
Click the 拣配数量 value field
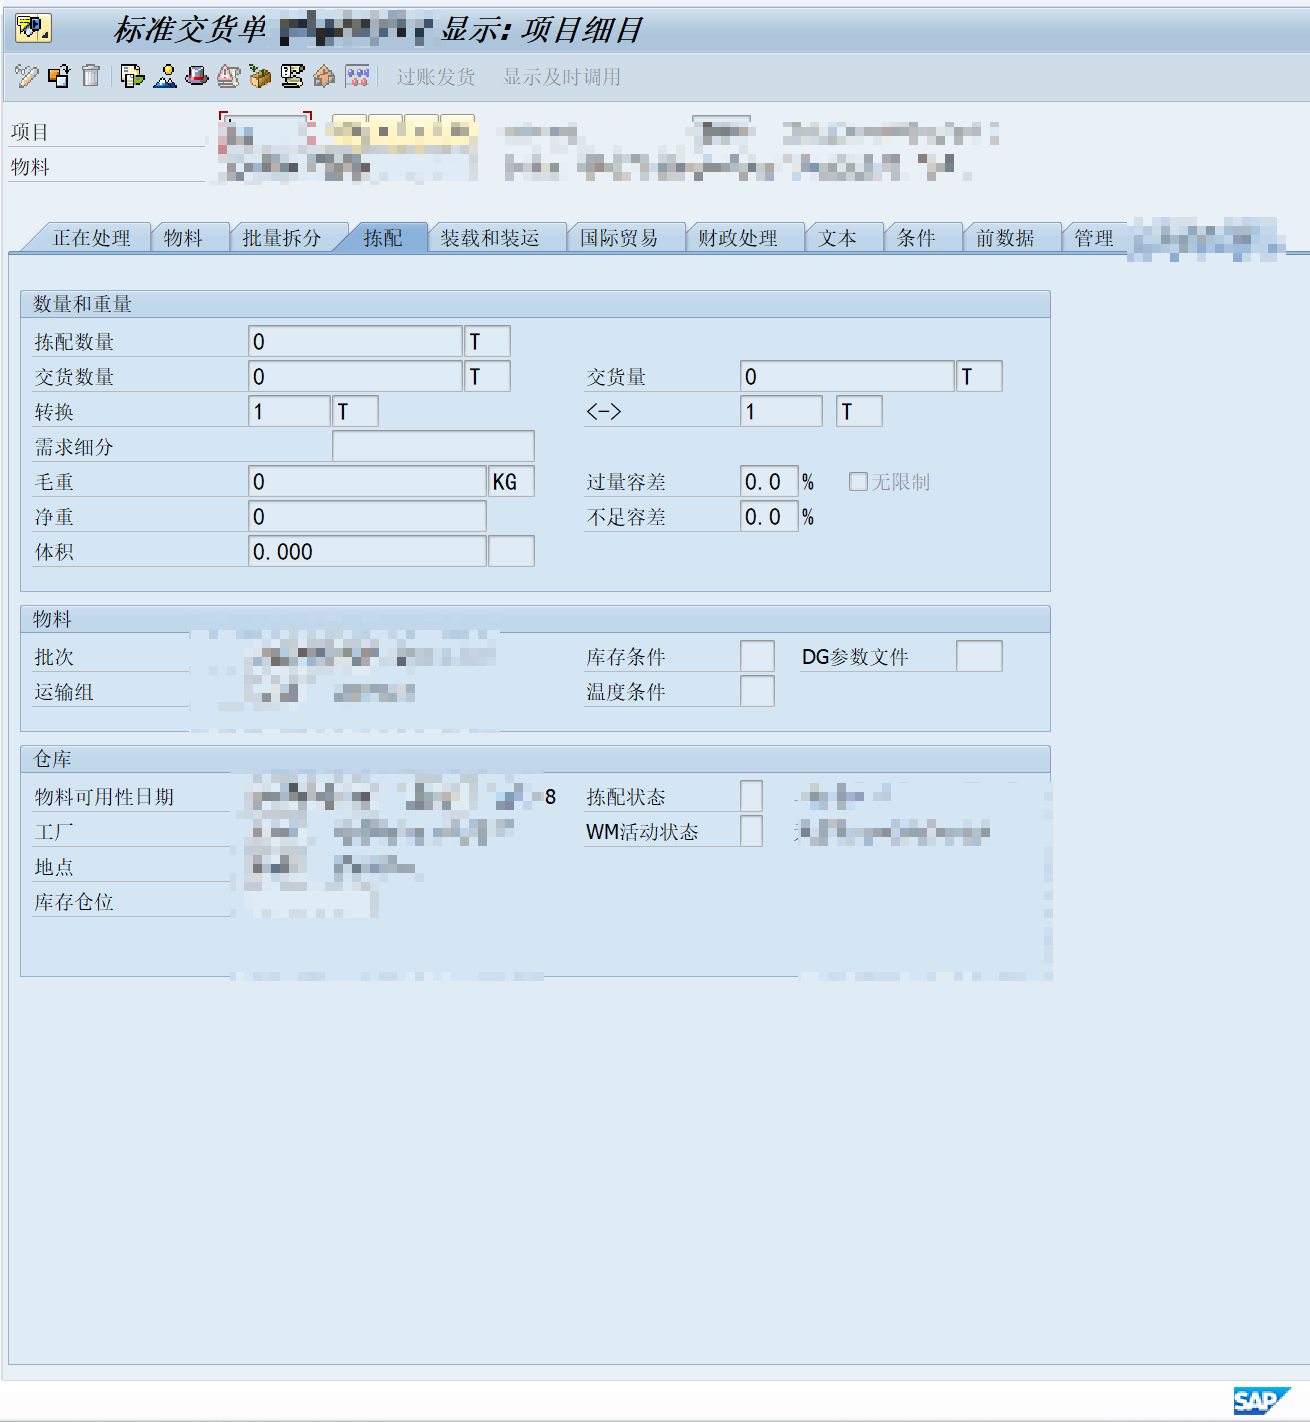tap(355, 342)
